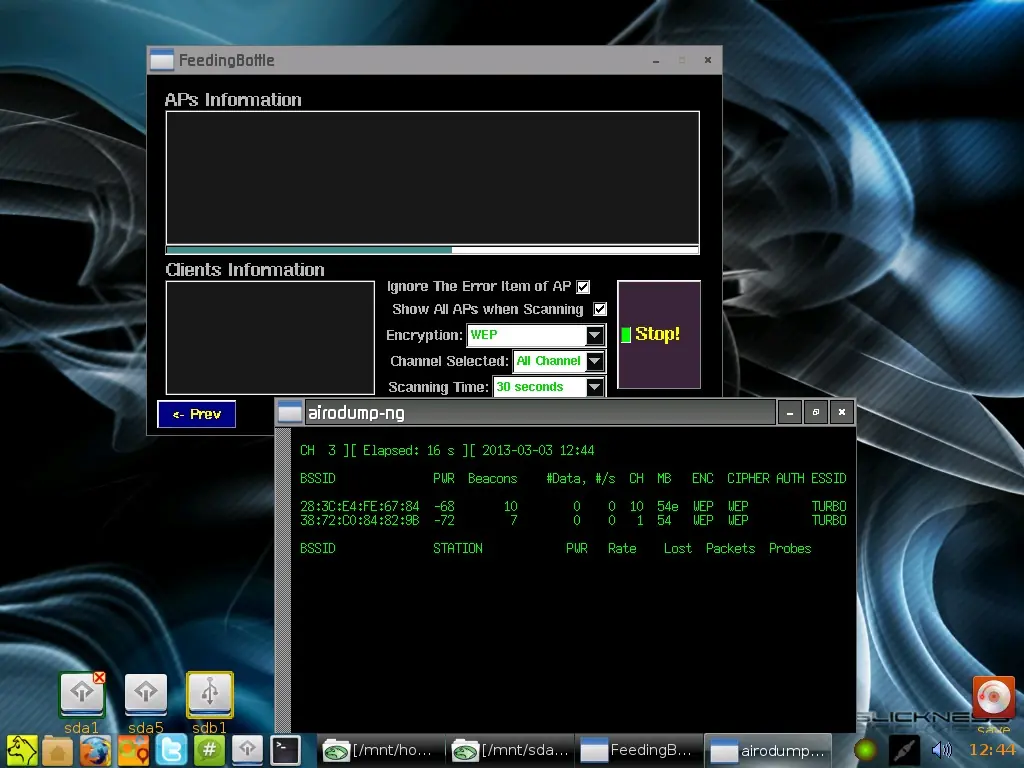1024x768 pixels.
Task: Click the Packets column header
Action: (730, 549)
